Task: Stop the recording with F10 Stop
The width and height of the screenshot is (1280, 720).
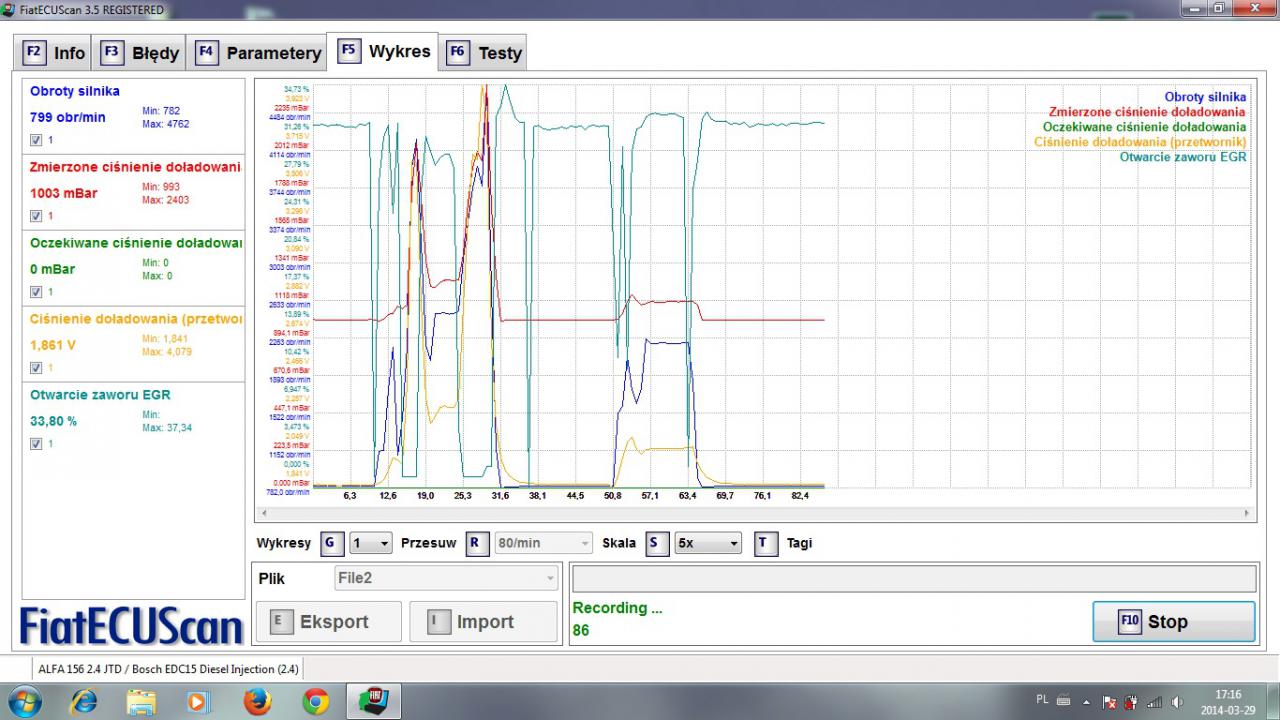Action: point(1173,621)
